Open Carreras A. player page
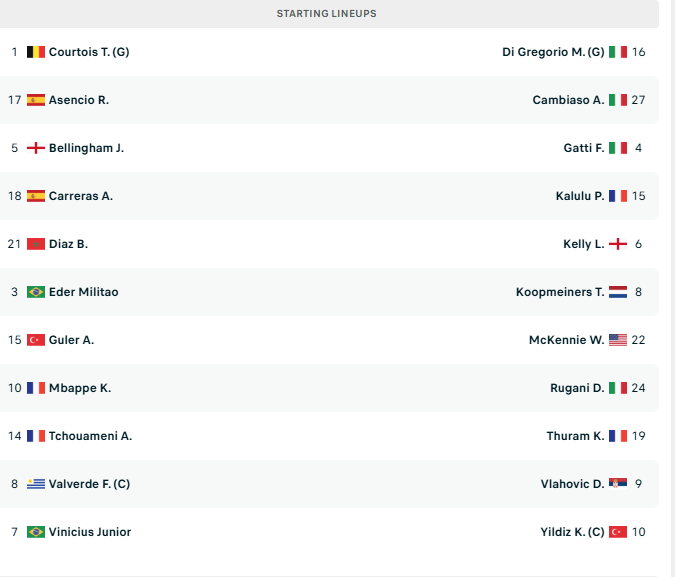 pyautogui.click(x=81, y=196)
